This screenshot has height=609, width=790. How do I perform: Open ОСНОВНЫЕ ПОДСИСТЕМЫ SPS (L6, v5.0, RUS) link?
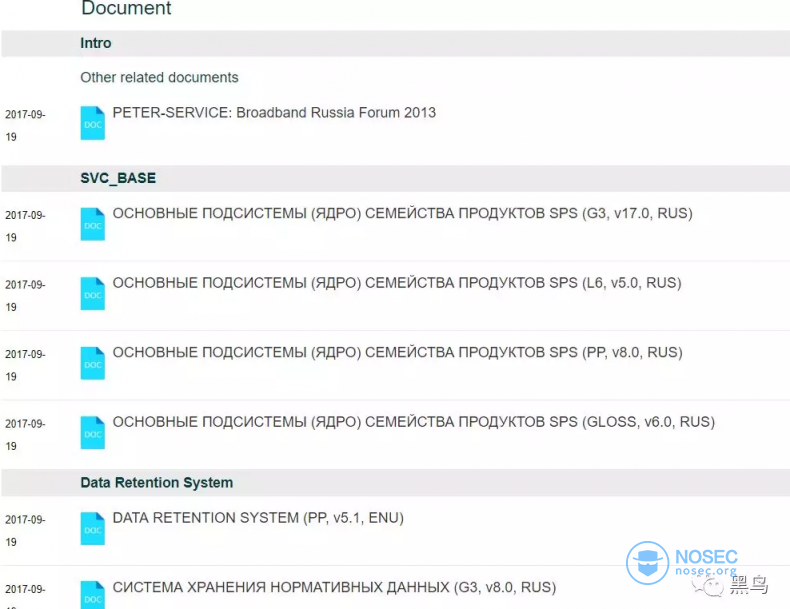(x=397, y=283)
